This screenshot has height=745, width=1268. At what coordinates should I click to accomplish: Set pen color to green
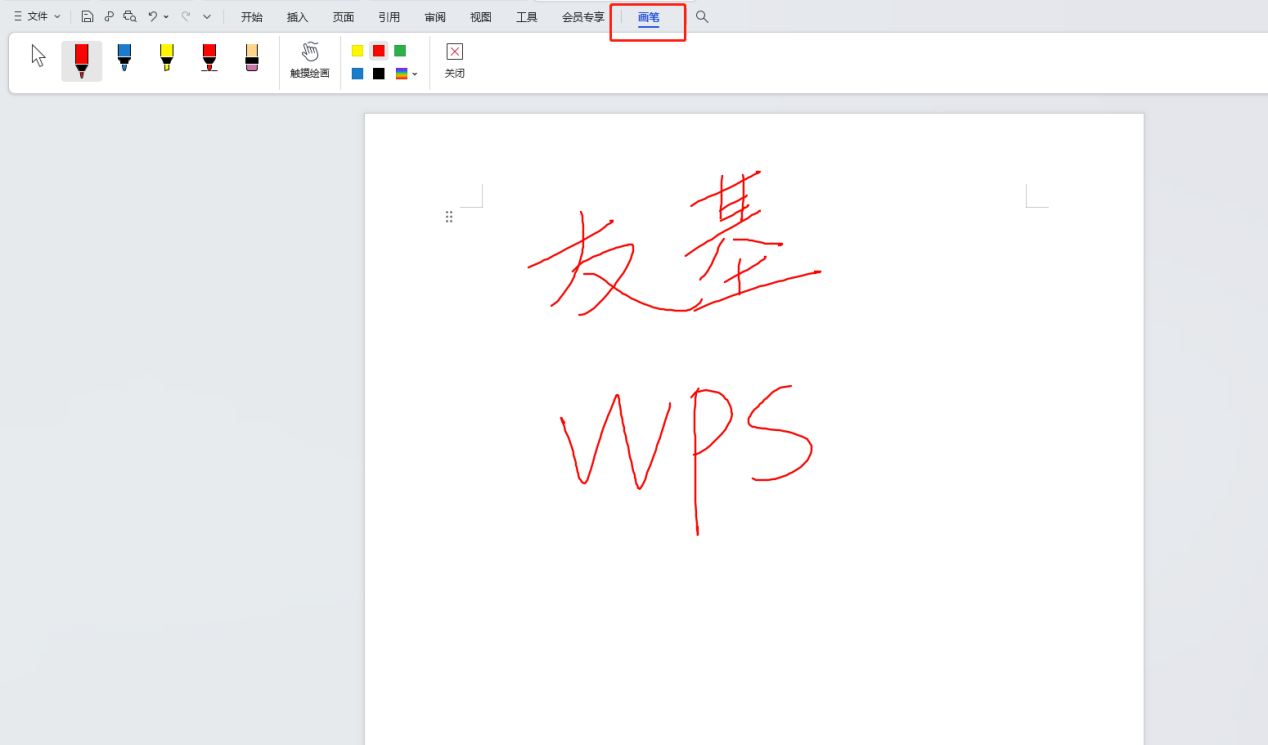400,51
